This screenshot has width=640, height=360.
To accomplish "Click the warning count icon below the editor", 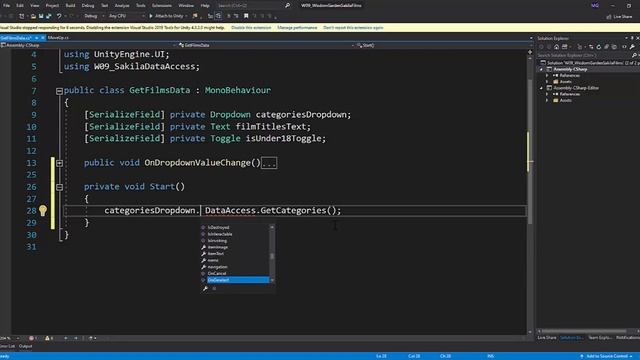I will [x=47, y=338].
